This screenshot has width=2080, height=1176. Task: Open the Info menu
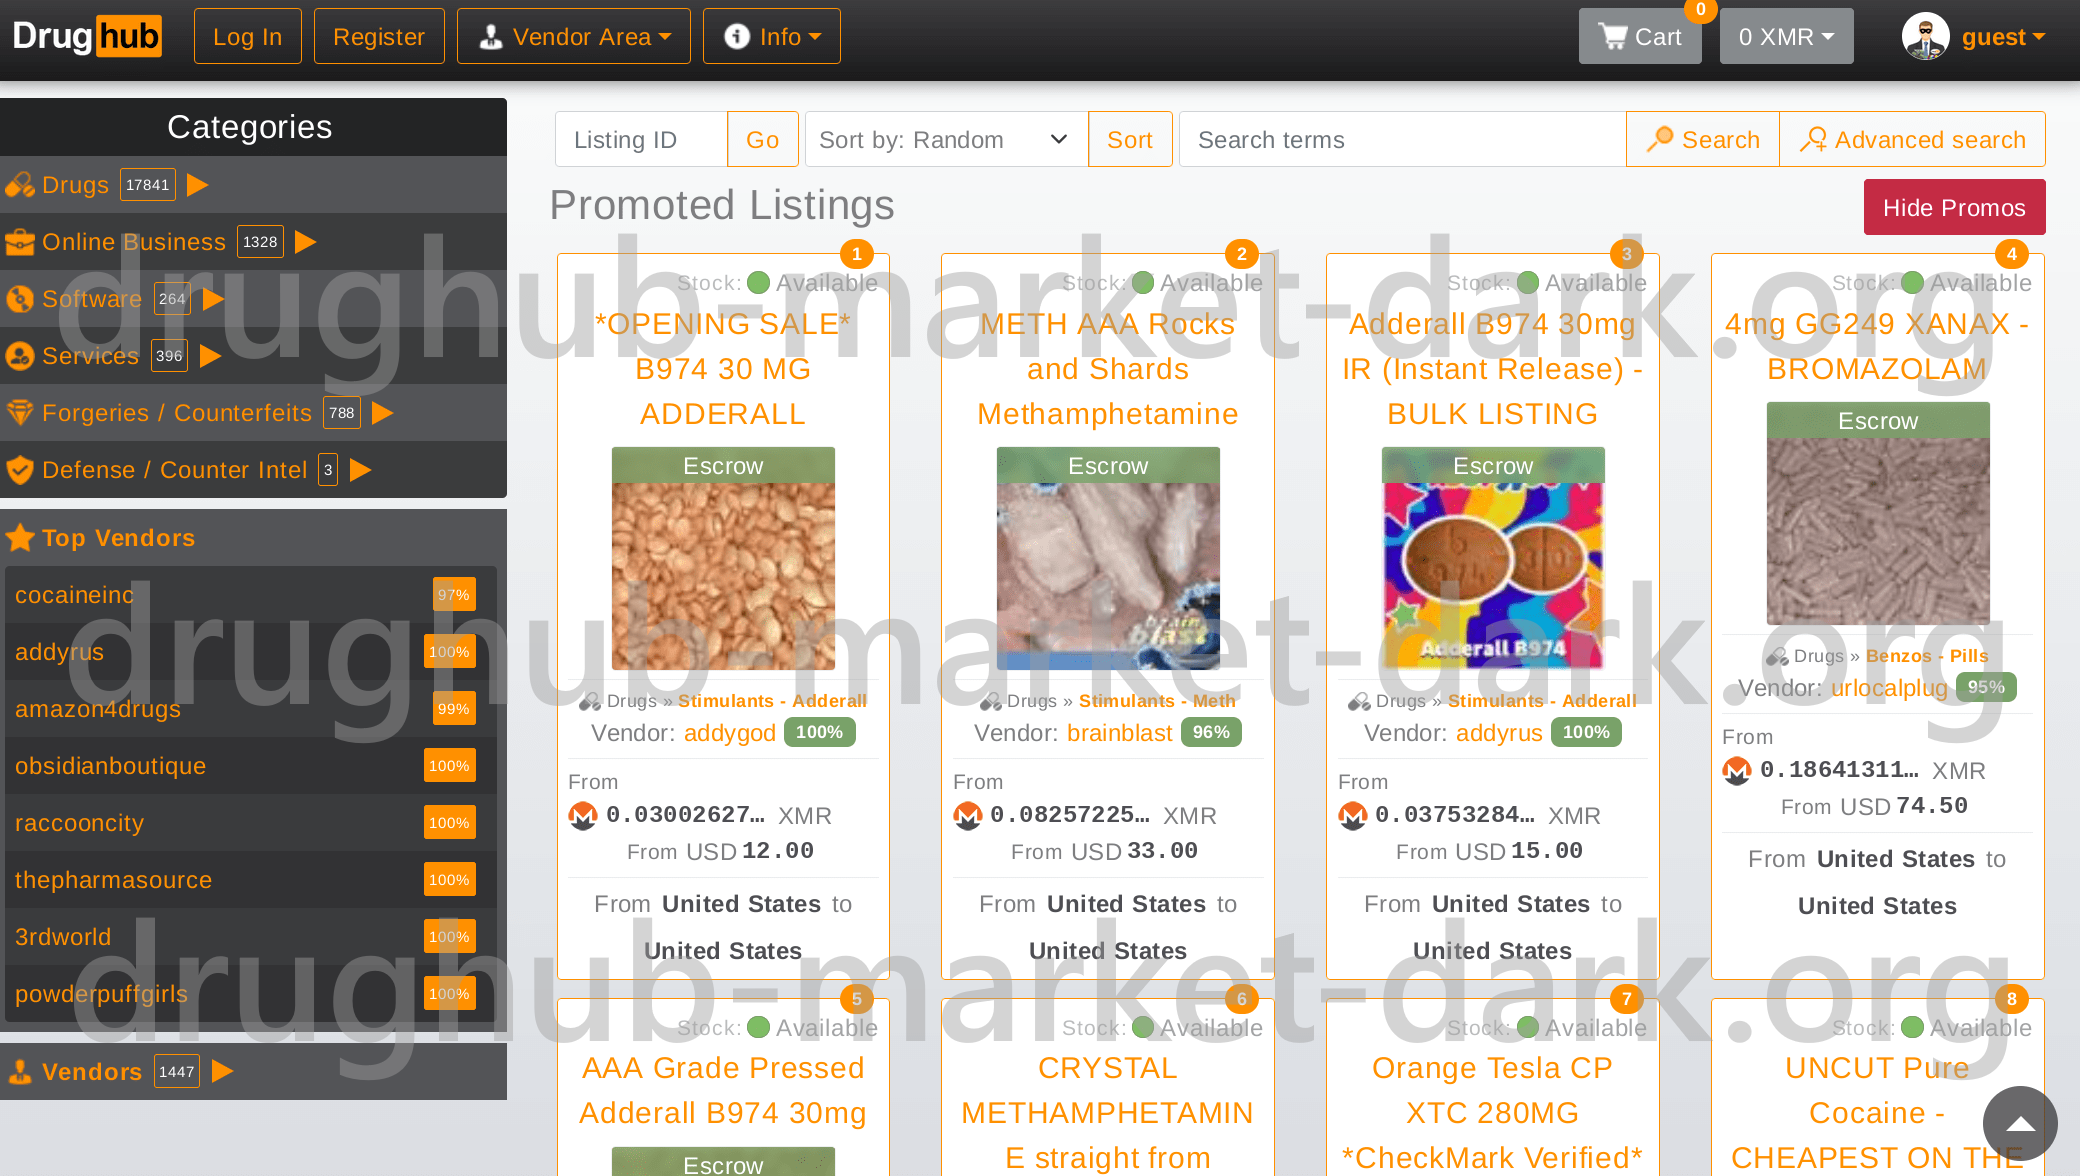pos(772,37)
